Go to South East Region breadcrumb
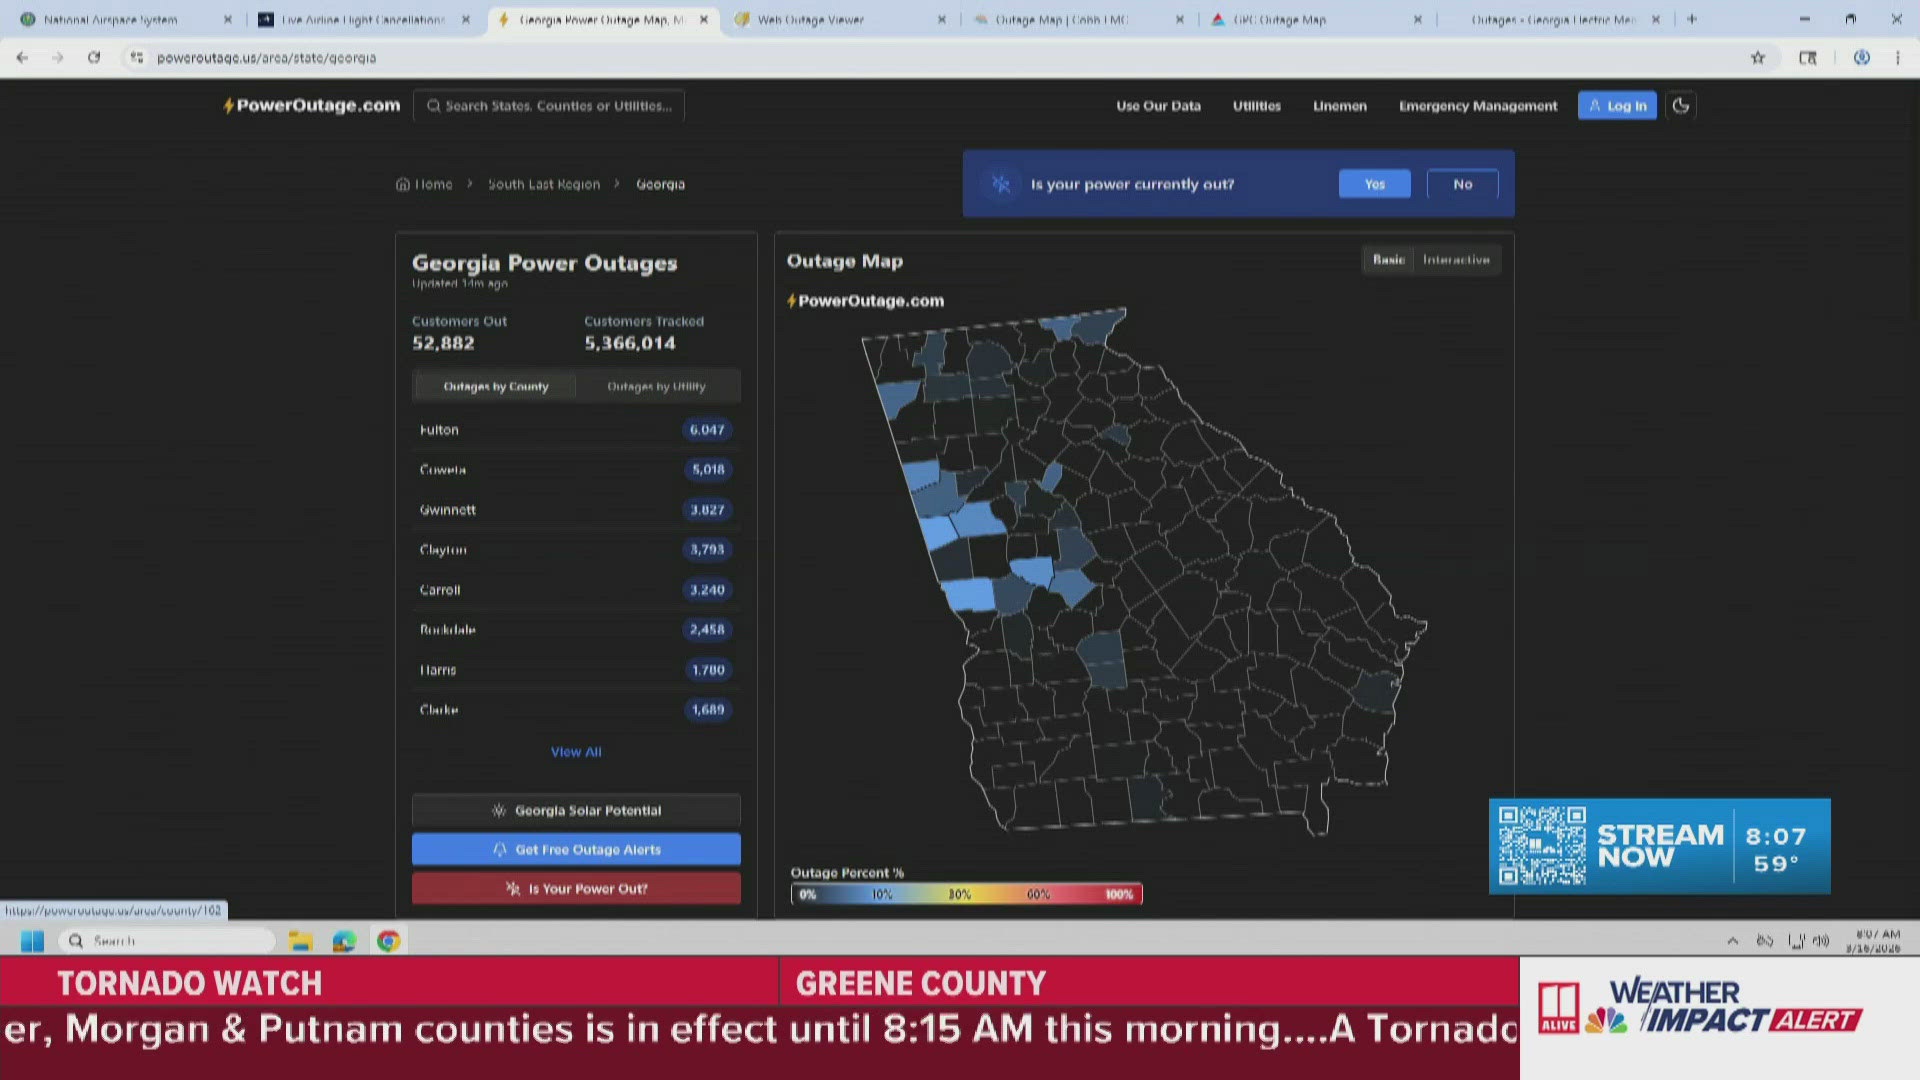The width and height of the screenshot is (1920, 1080). [x=544, y=184]
